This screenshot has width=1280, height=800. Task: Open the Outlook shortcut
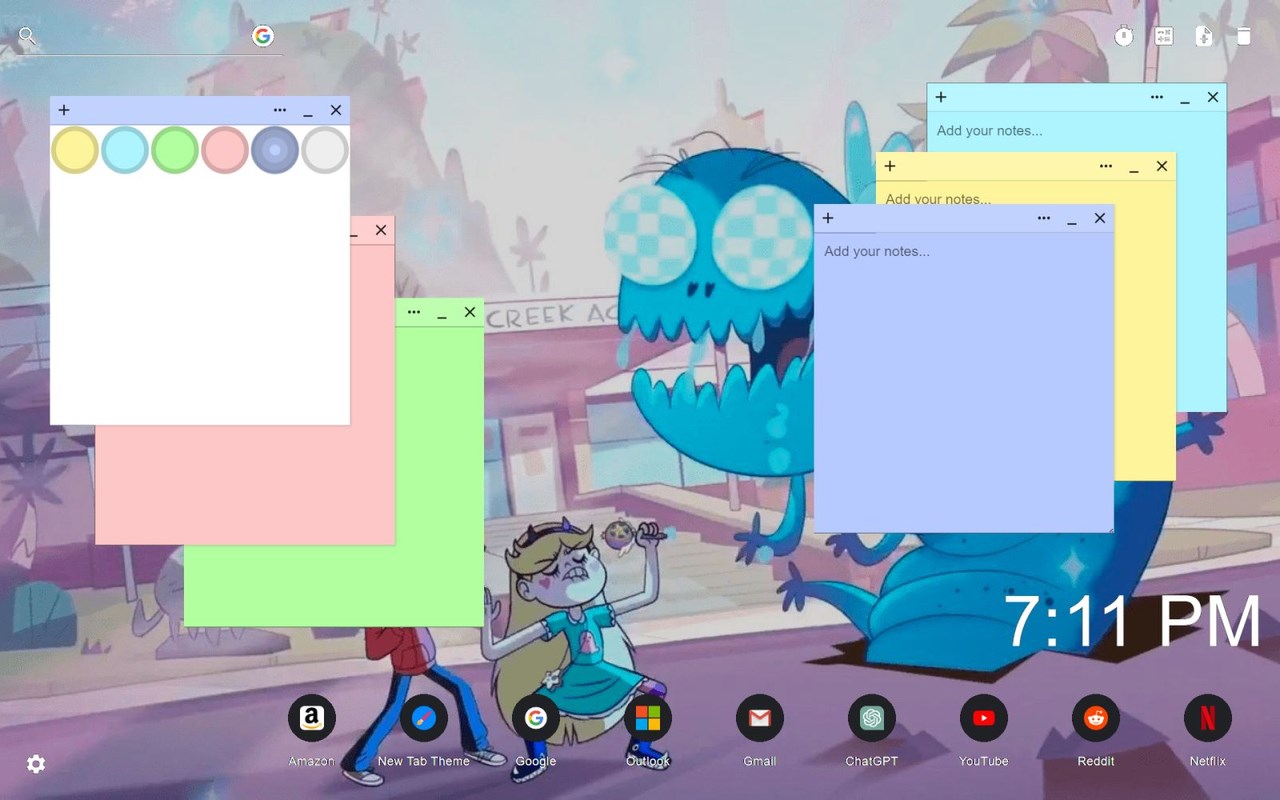click(648, 718)
